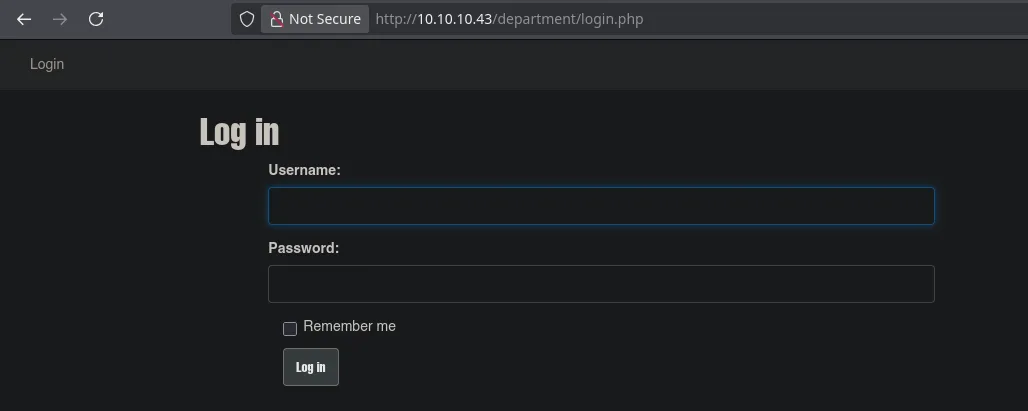The height and width of the screenshot is (411, 1028).
Task: Click "department" in the address bar URL
Action: pyautogui.click(x=536, y=19)
